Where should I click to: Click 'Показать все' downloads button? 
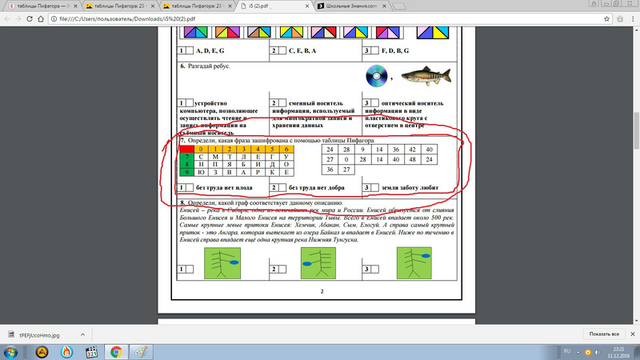point(604,334)
